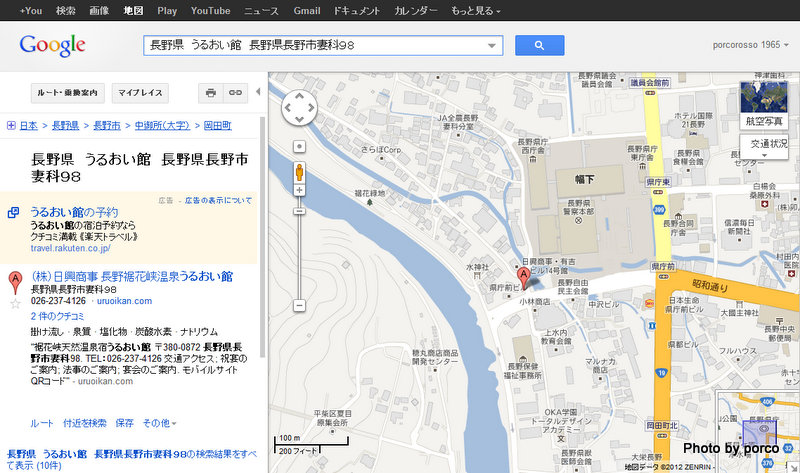Open ニュース in the top bar

[261, 11]
